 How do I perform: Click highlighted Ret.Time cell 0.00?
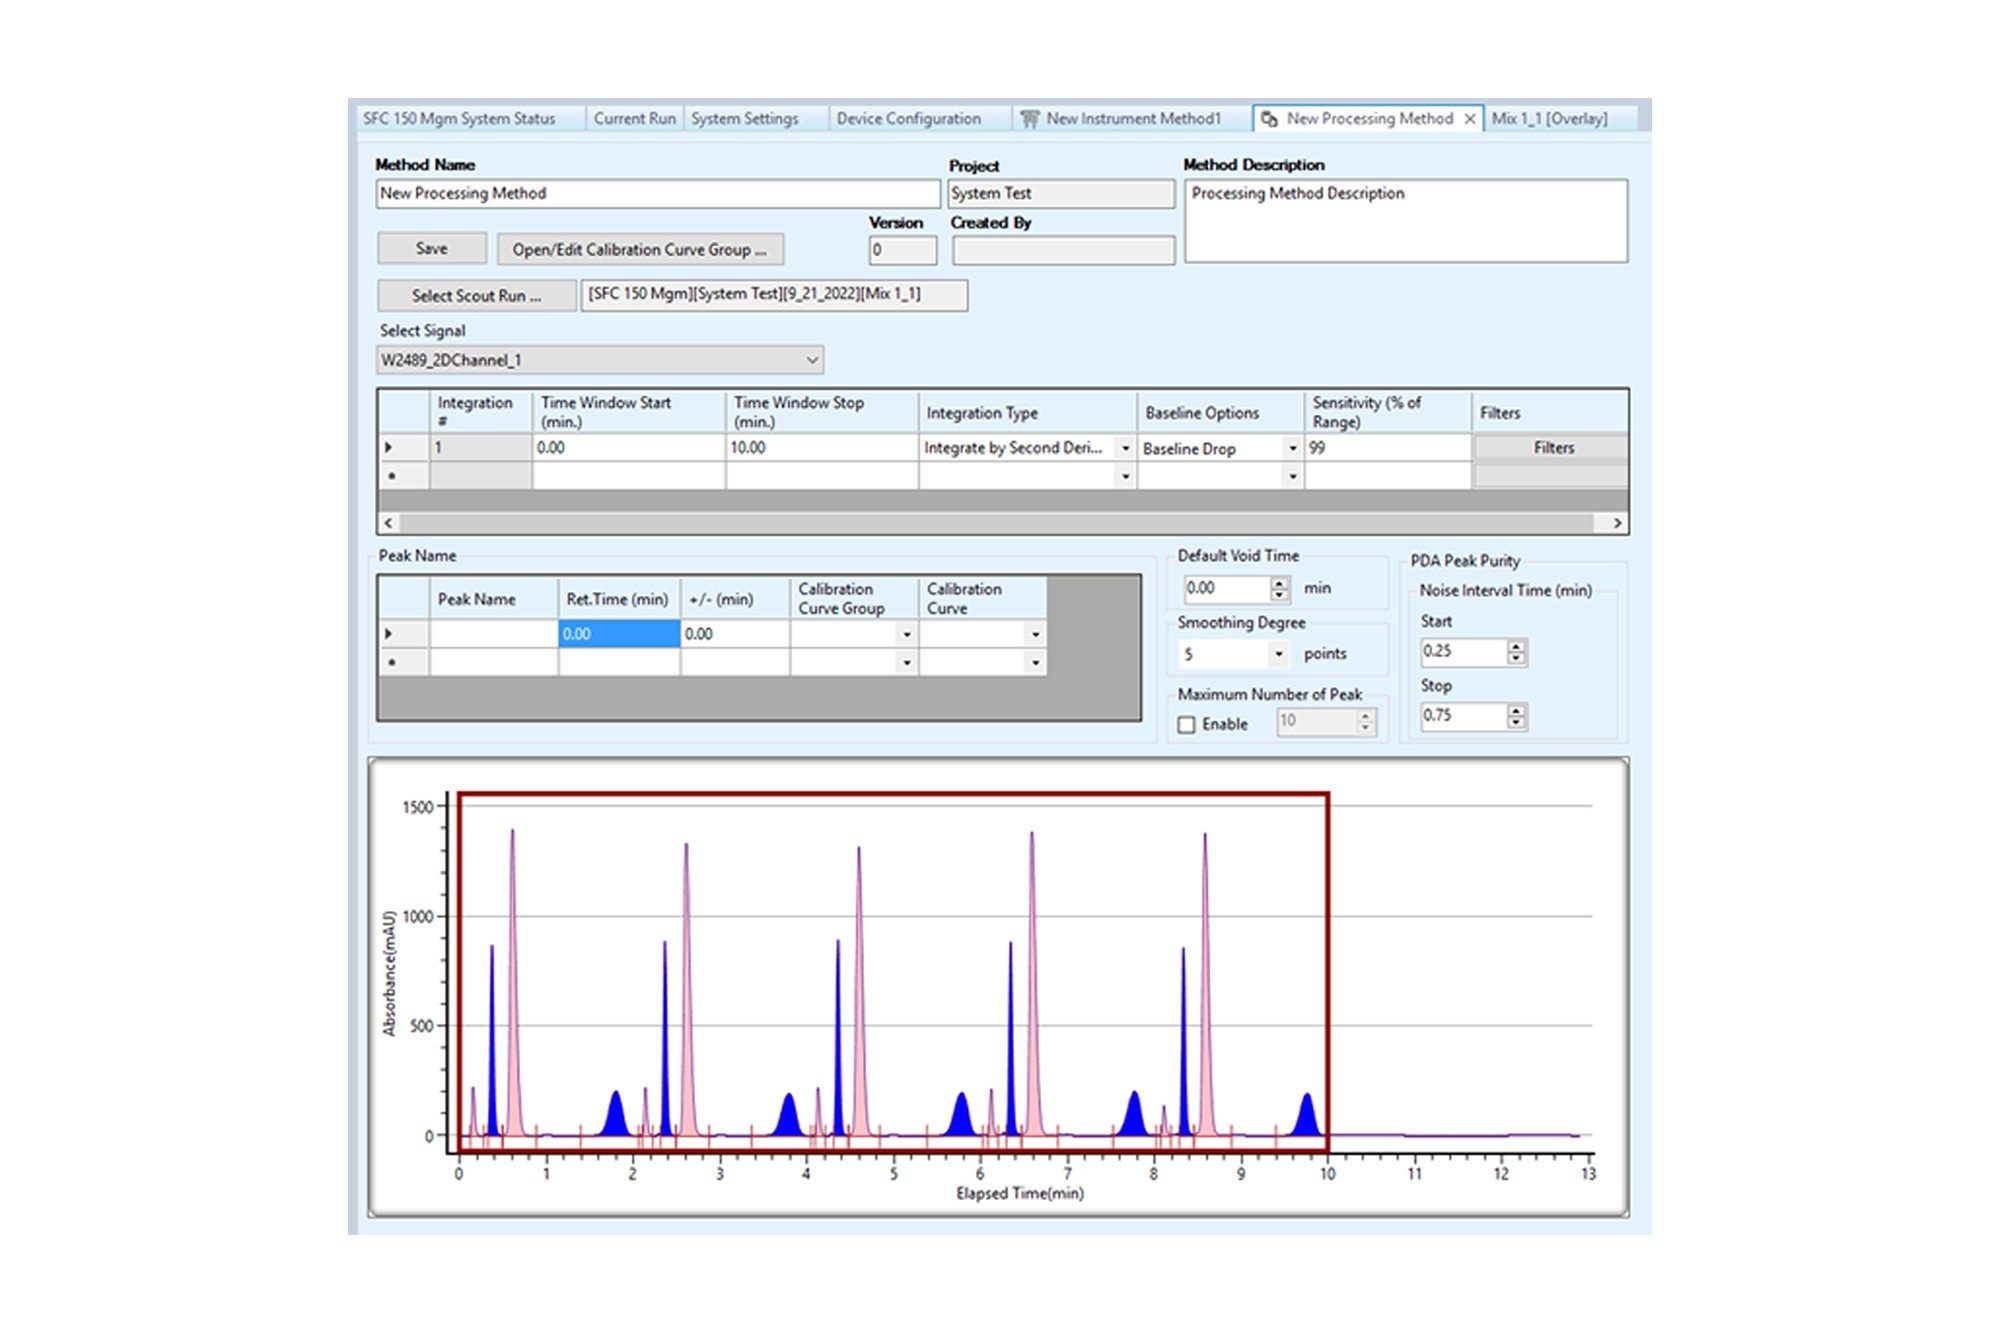coord(619,634)
